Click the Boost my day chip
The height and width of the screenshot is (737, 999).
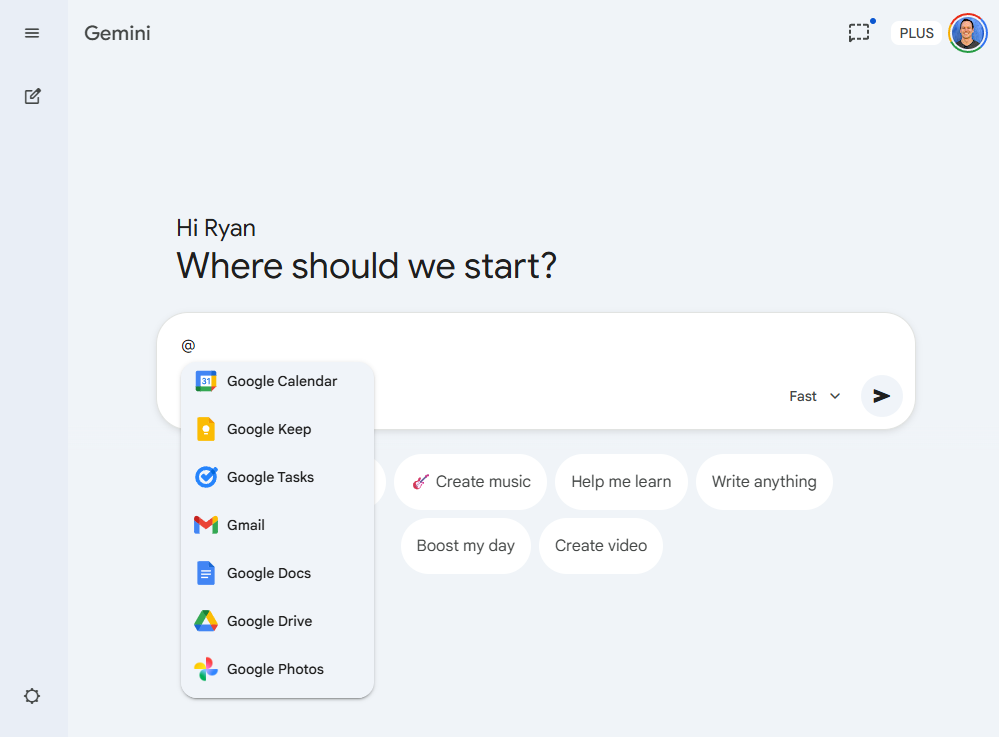[465, 546]
